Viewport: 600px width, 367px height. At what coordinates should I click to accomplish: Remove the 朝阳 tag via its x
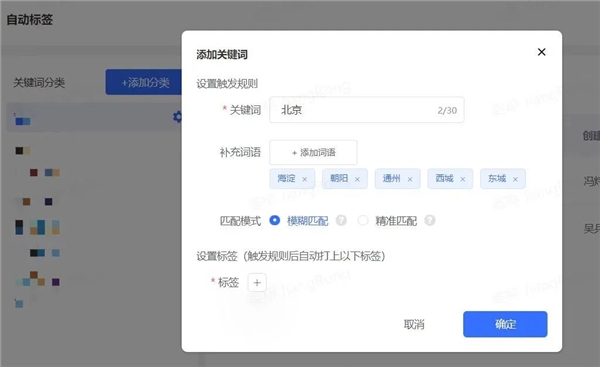(357, 179)
